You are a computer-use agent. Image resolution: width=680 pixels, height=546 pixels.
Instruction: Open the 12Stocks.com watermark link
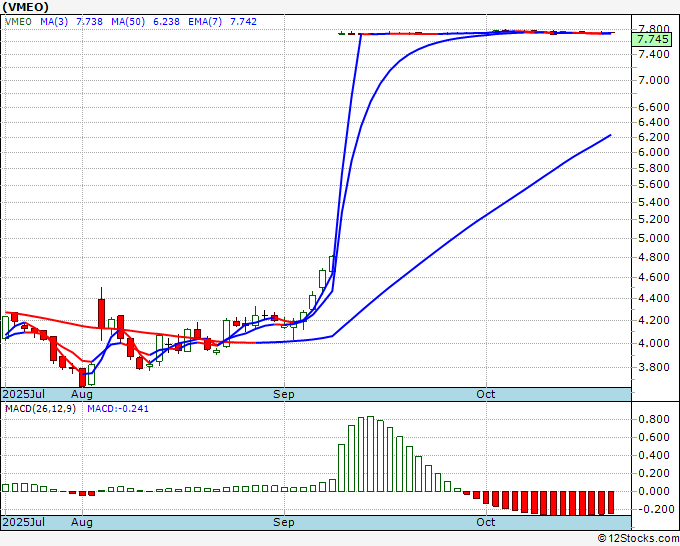(x=637, y=538)
